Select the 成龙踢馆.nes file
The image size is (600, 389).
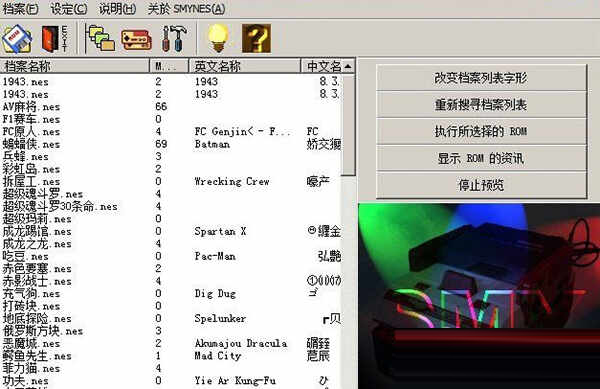tap(37, 231)
